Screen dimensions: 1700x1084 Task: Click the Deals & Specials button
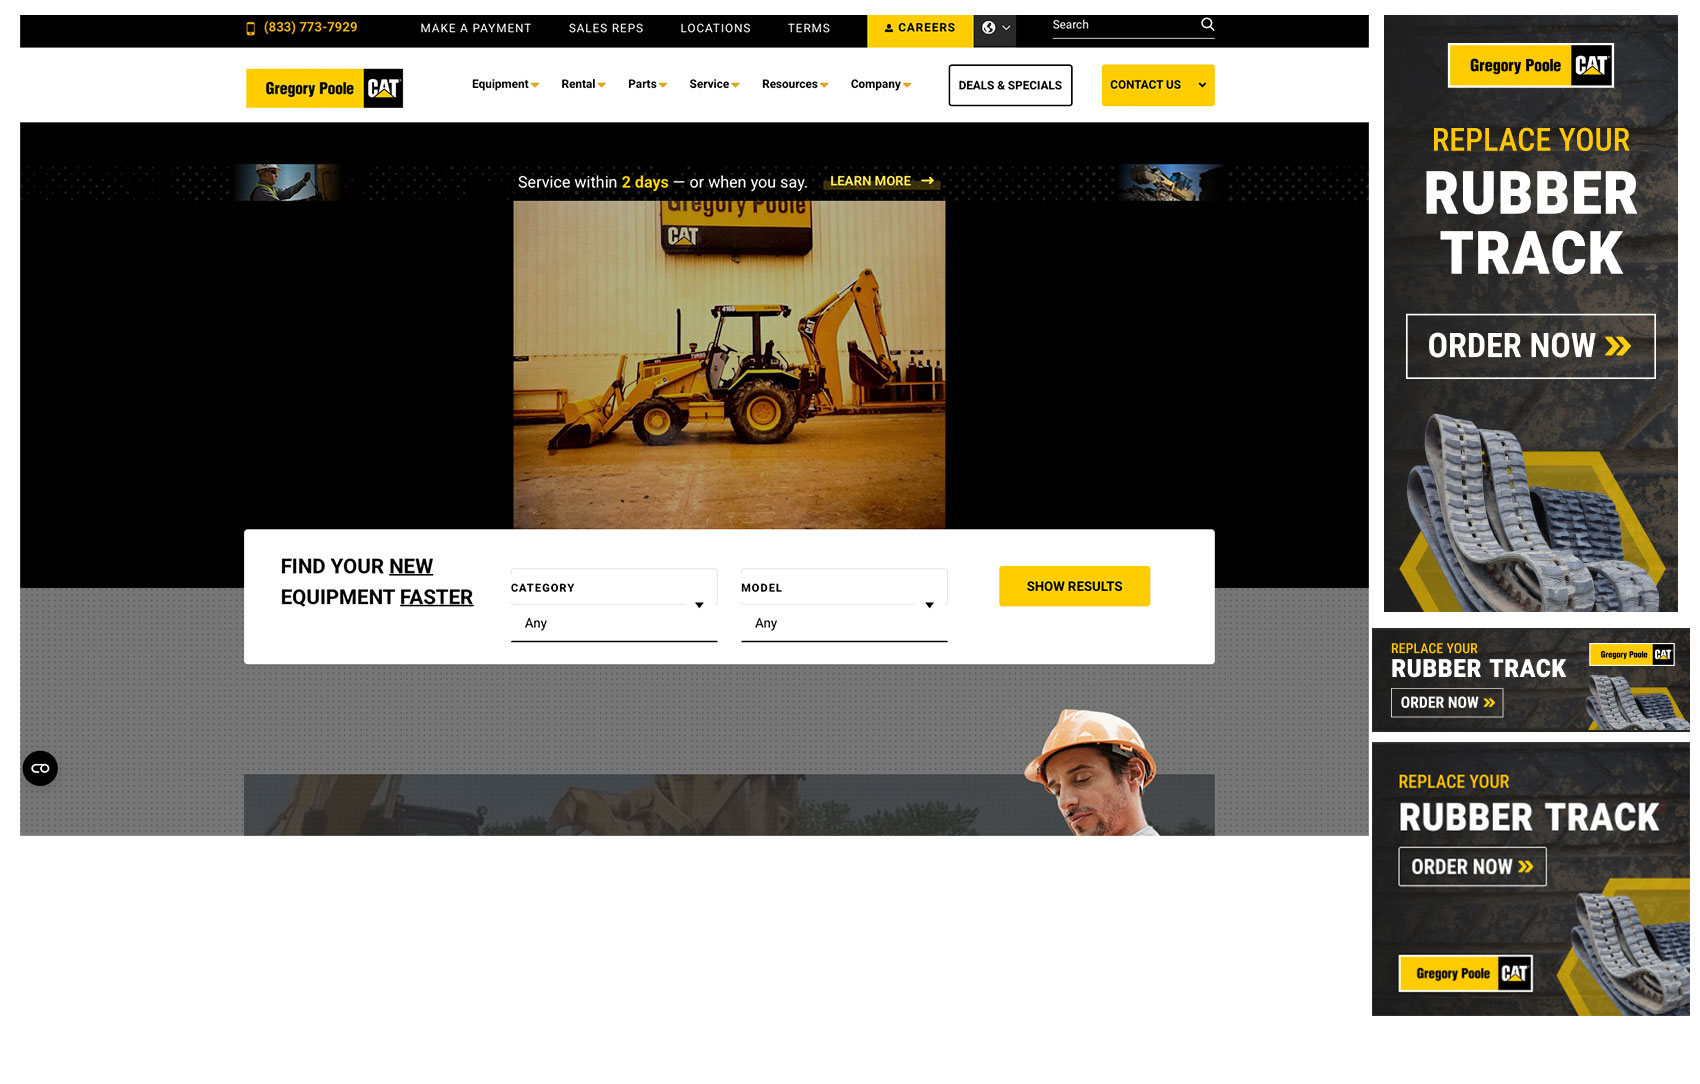[1010, 86]
